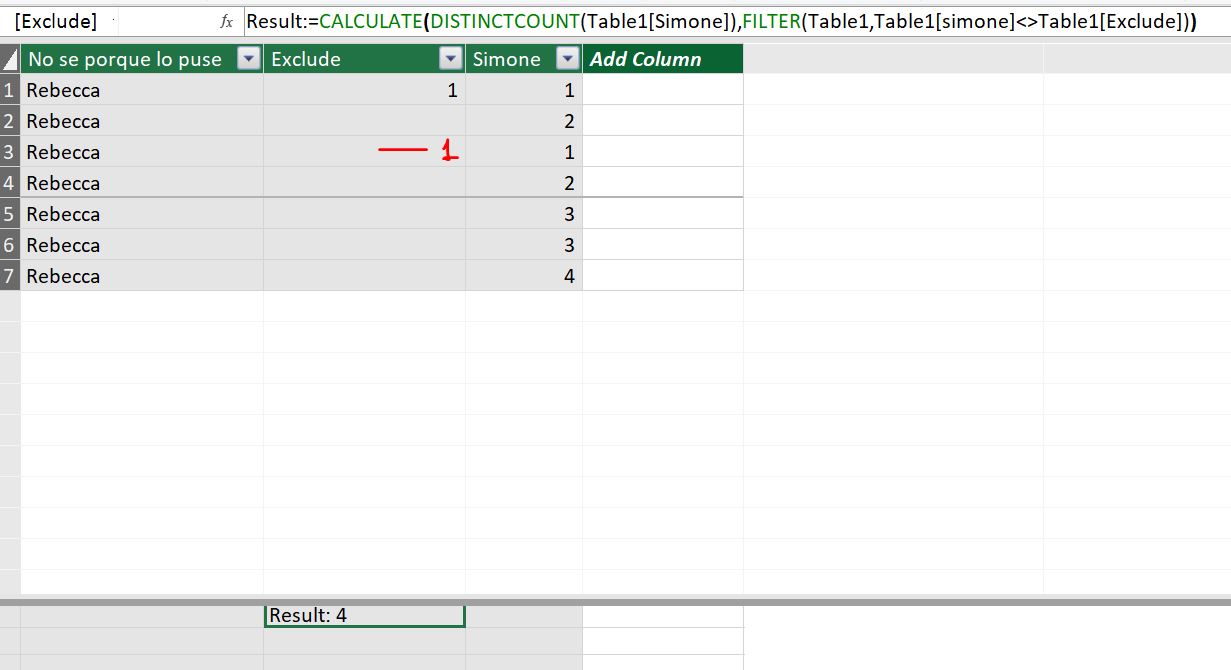Select row header 6
1231x670 pixels.
[10, 245]
